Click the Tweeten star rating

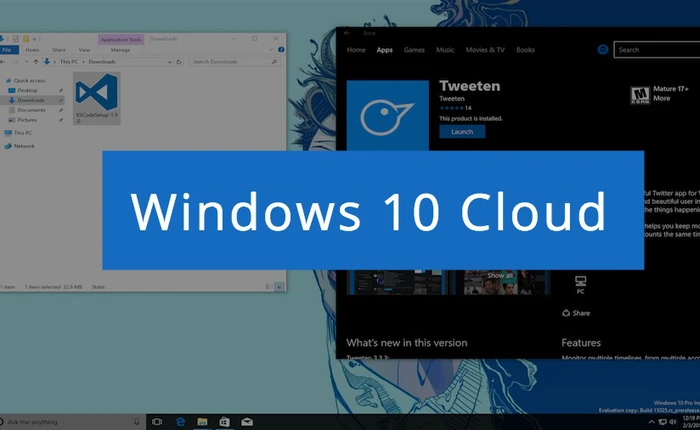click(x=451, y=108)
